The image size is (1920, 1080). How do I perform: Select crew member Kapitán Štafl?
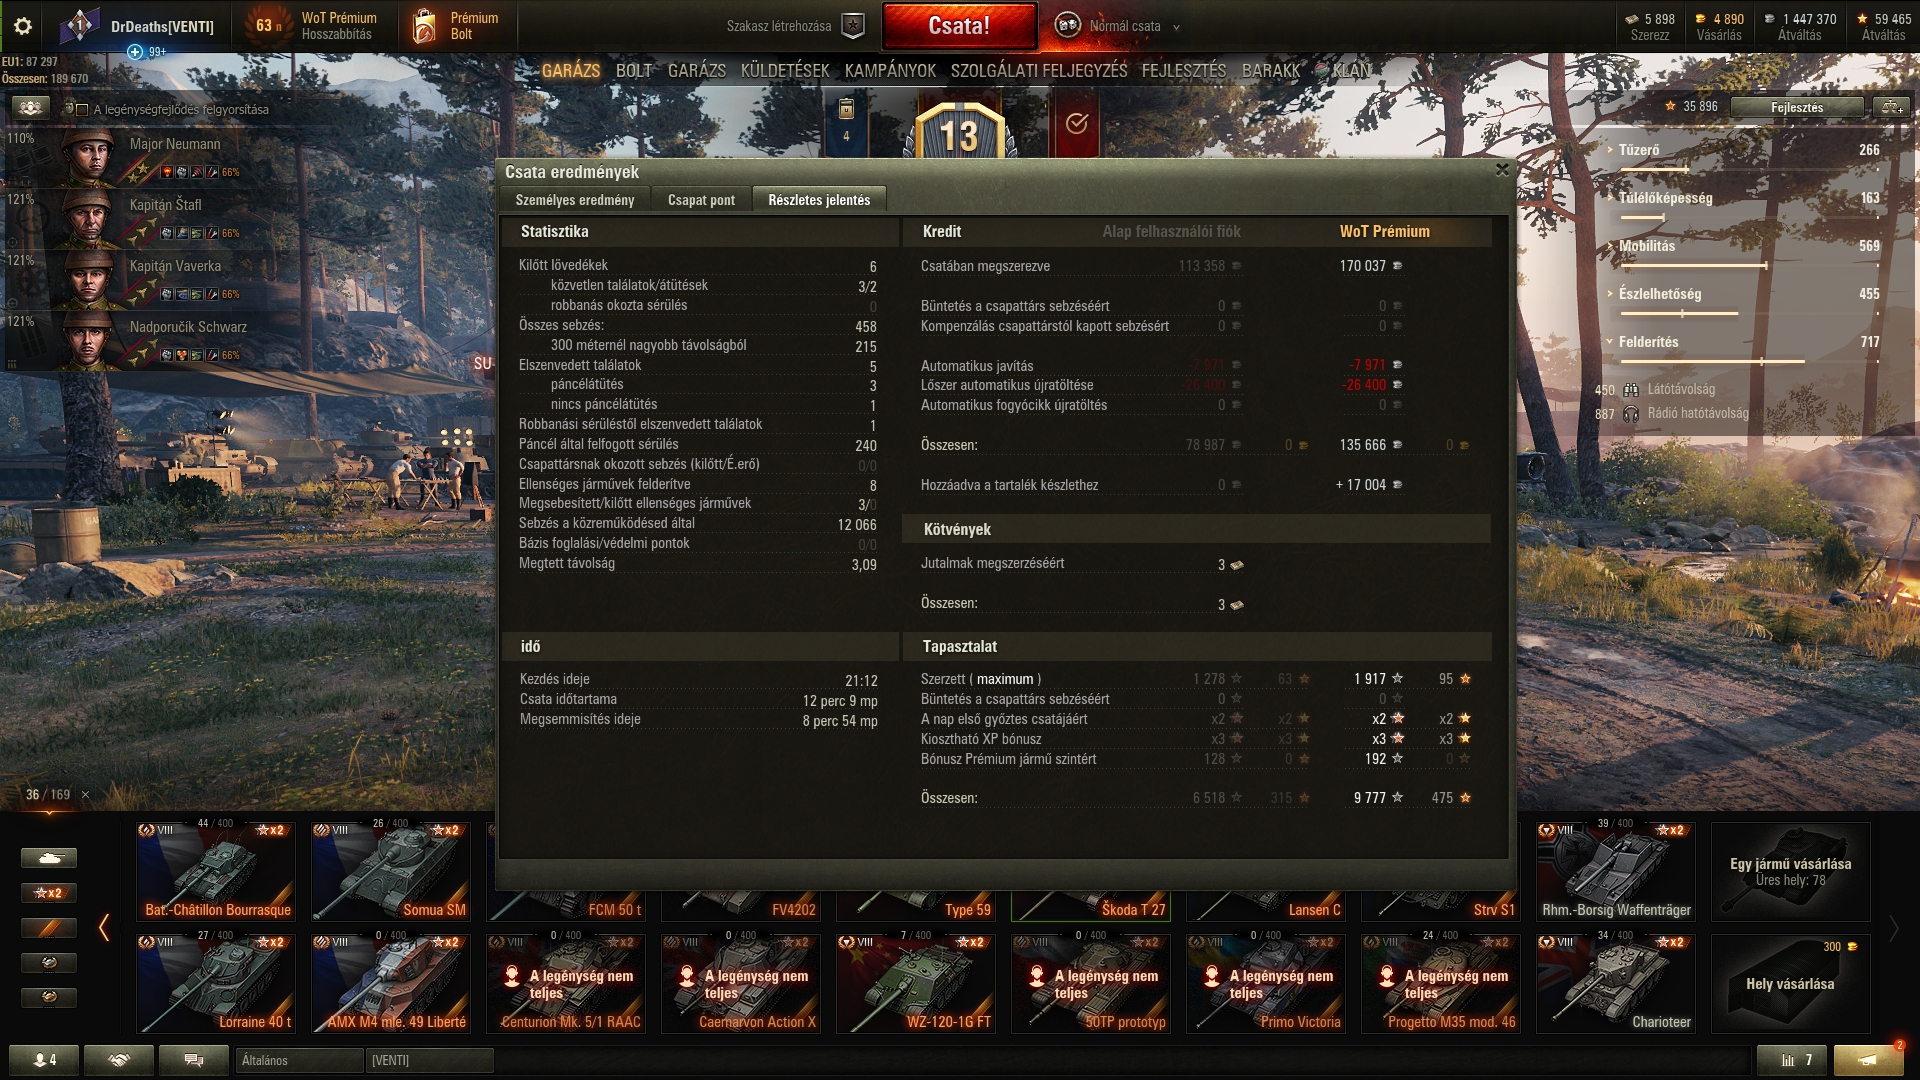click(125, 219)
